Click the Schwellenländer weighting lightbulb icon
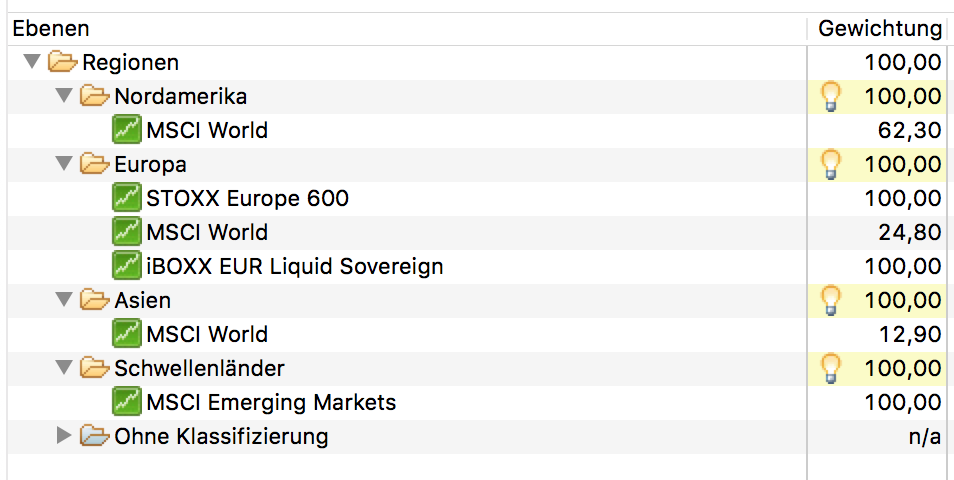The height and width of the screenshot is (480, 954). click(x=829, y=368)
